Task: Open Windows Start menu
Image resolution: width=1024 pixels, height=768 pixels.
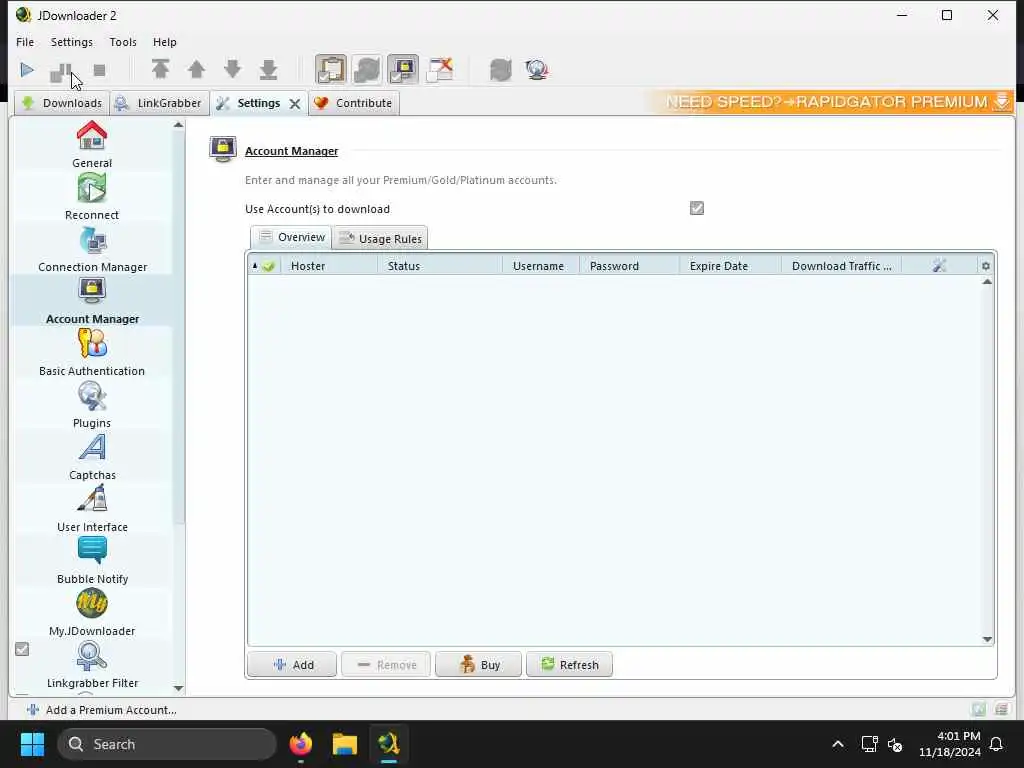Action: (32, 744)
